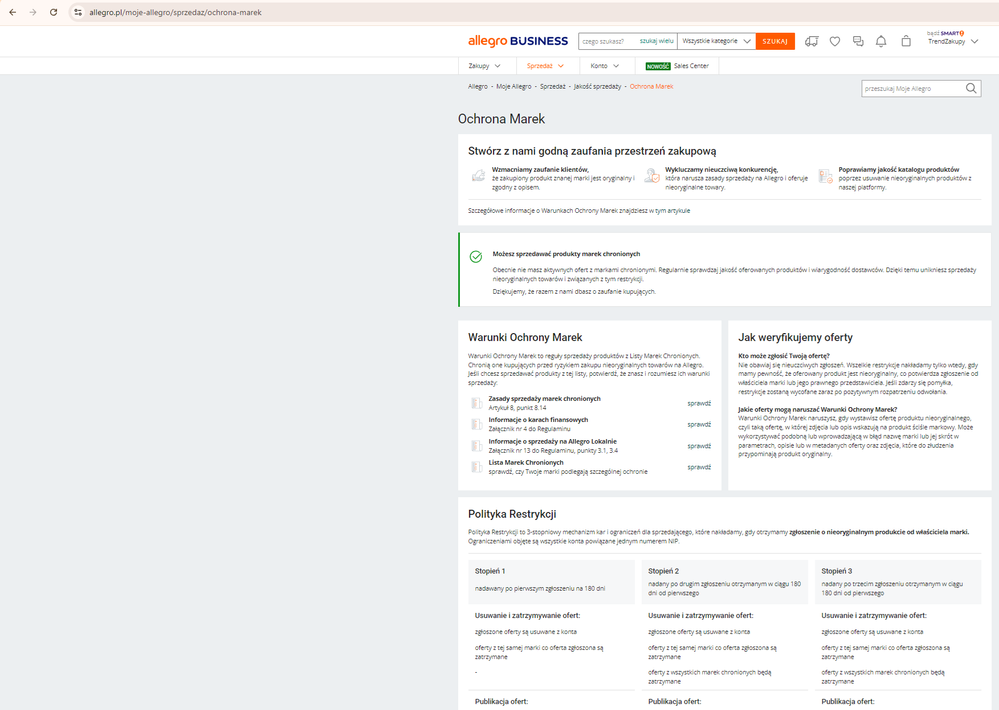Open the Zakupy menu
Screen dimensions: 999x710
tap(484, 66)
